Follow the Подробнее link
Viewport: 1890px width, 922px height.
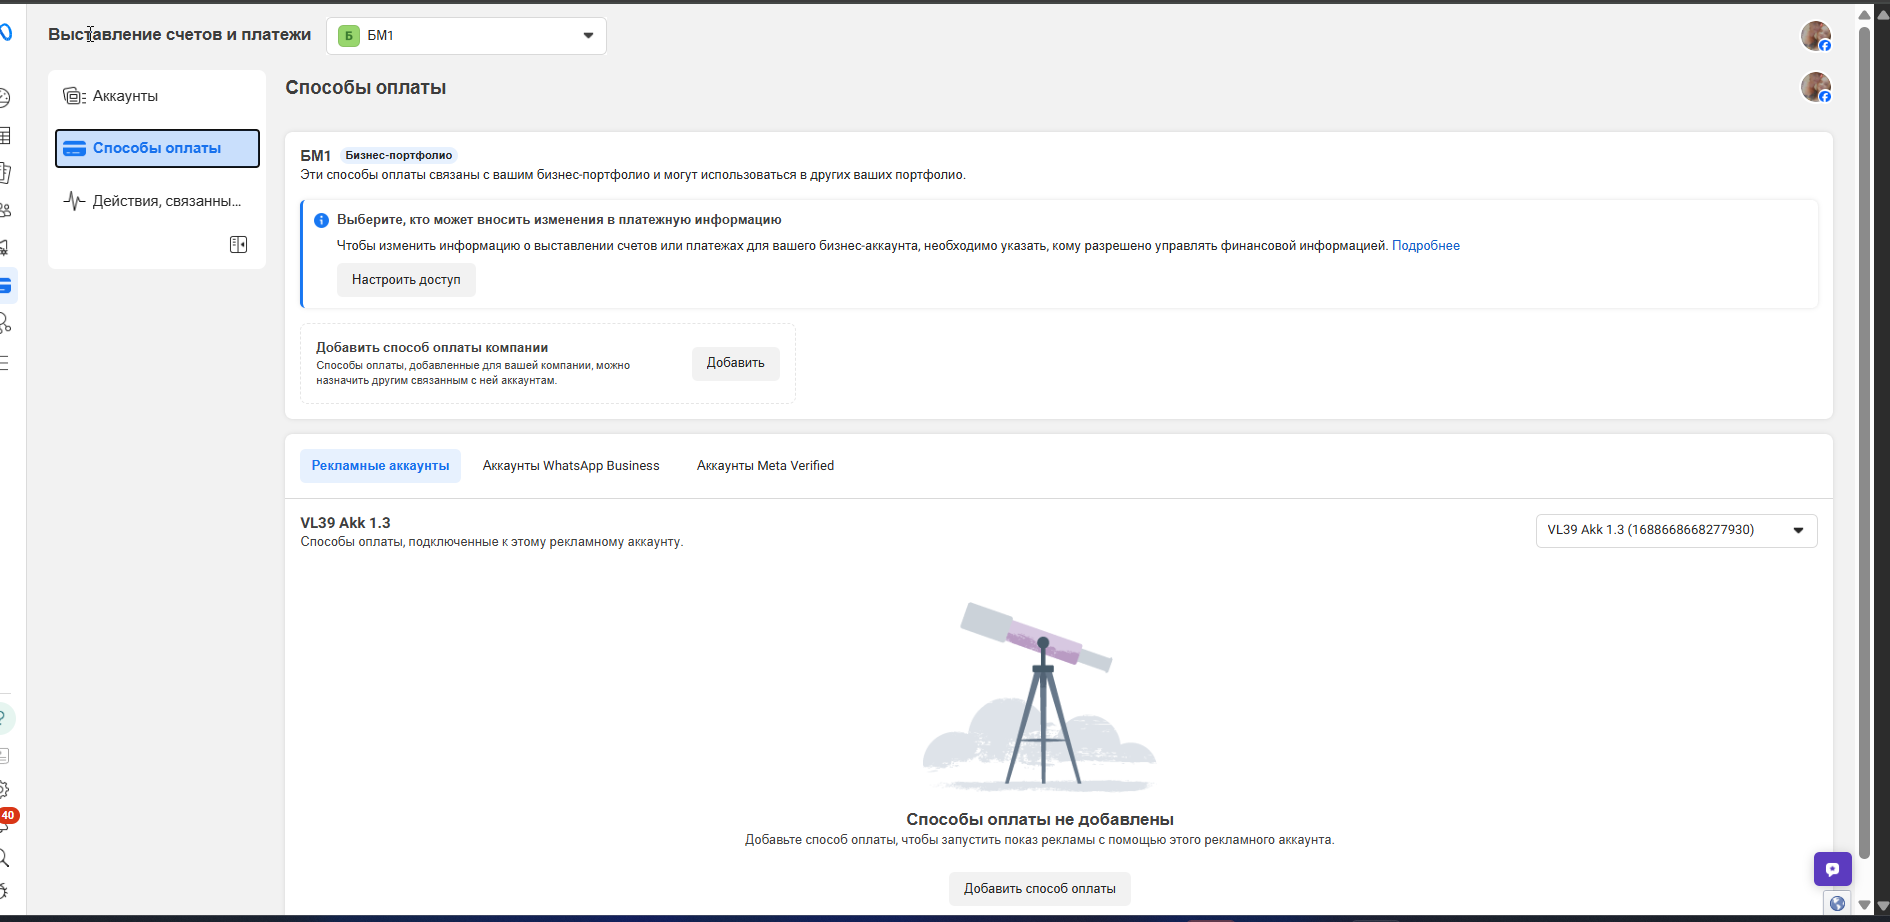[x=1425, y=246]
